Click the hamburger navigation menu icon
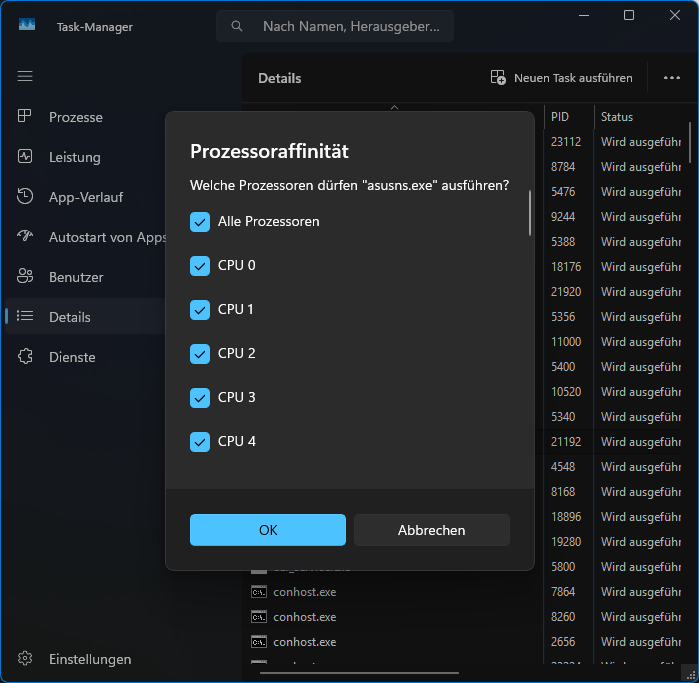The image size is (699, 683). (25, 76)
